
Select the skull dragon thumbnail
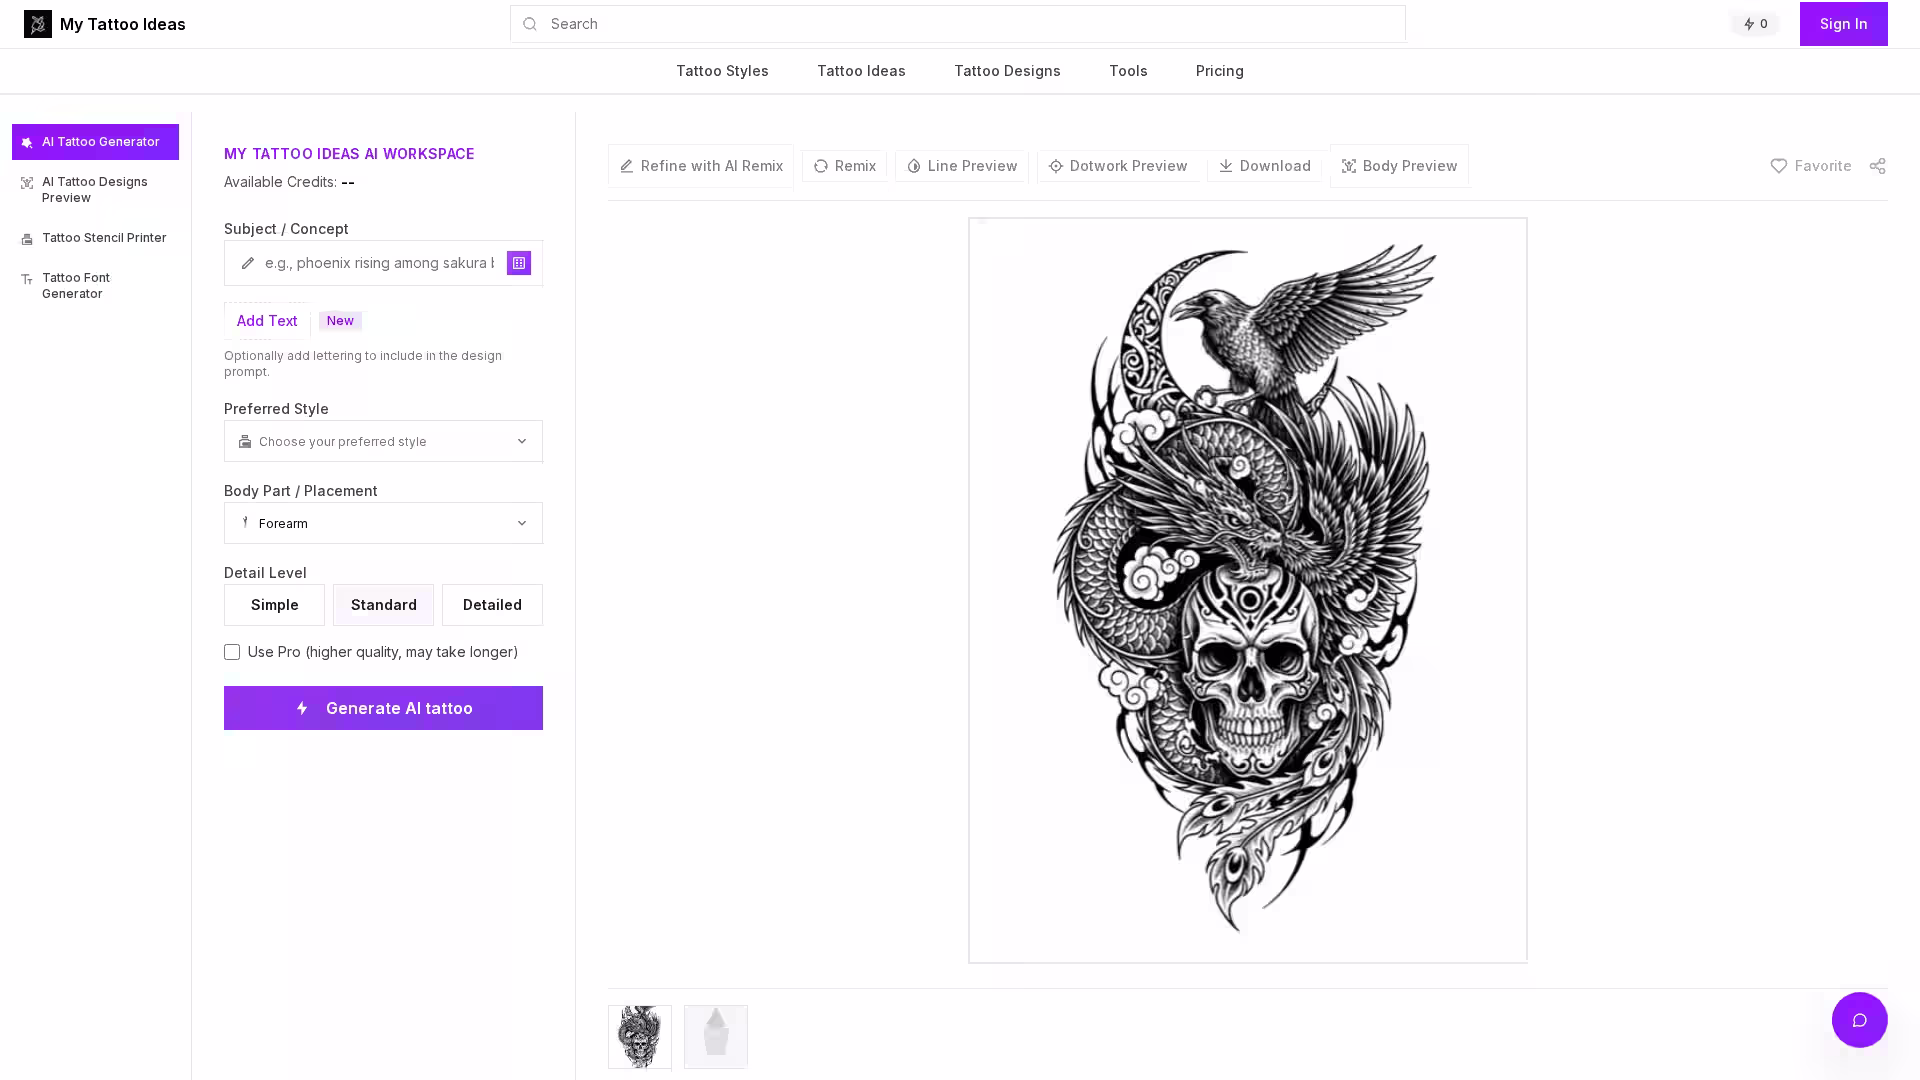(x=640, y=1037)
